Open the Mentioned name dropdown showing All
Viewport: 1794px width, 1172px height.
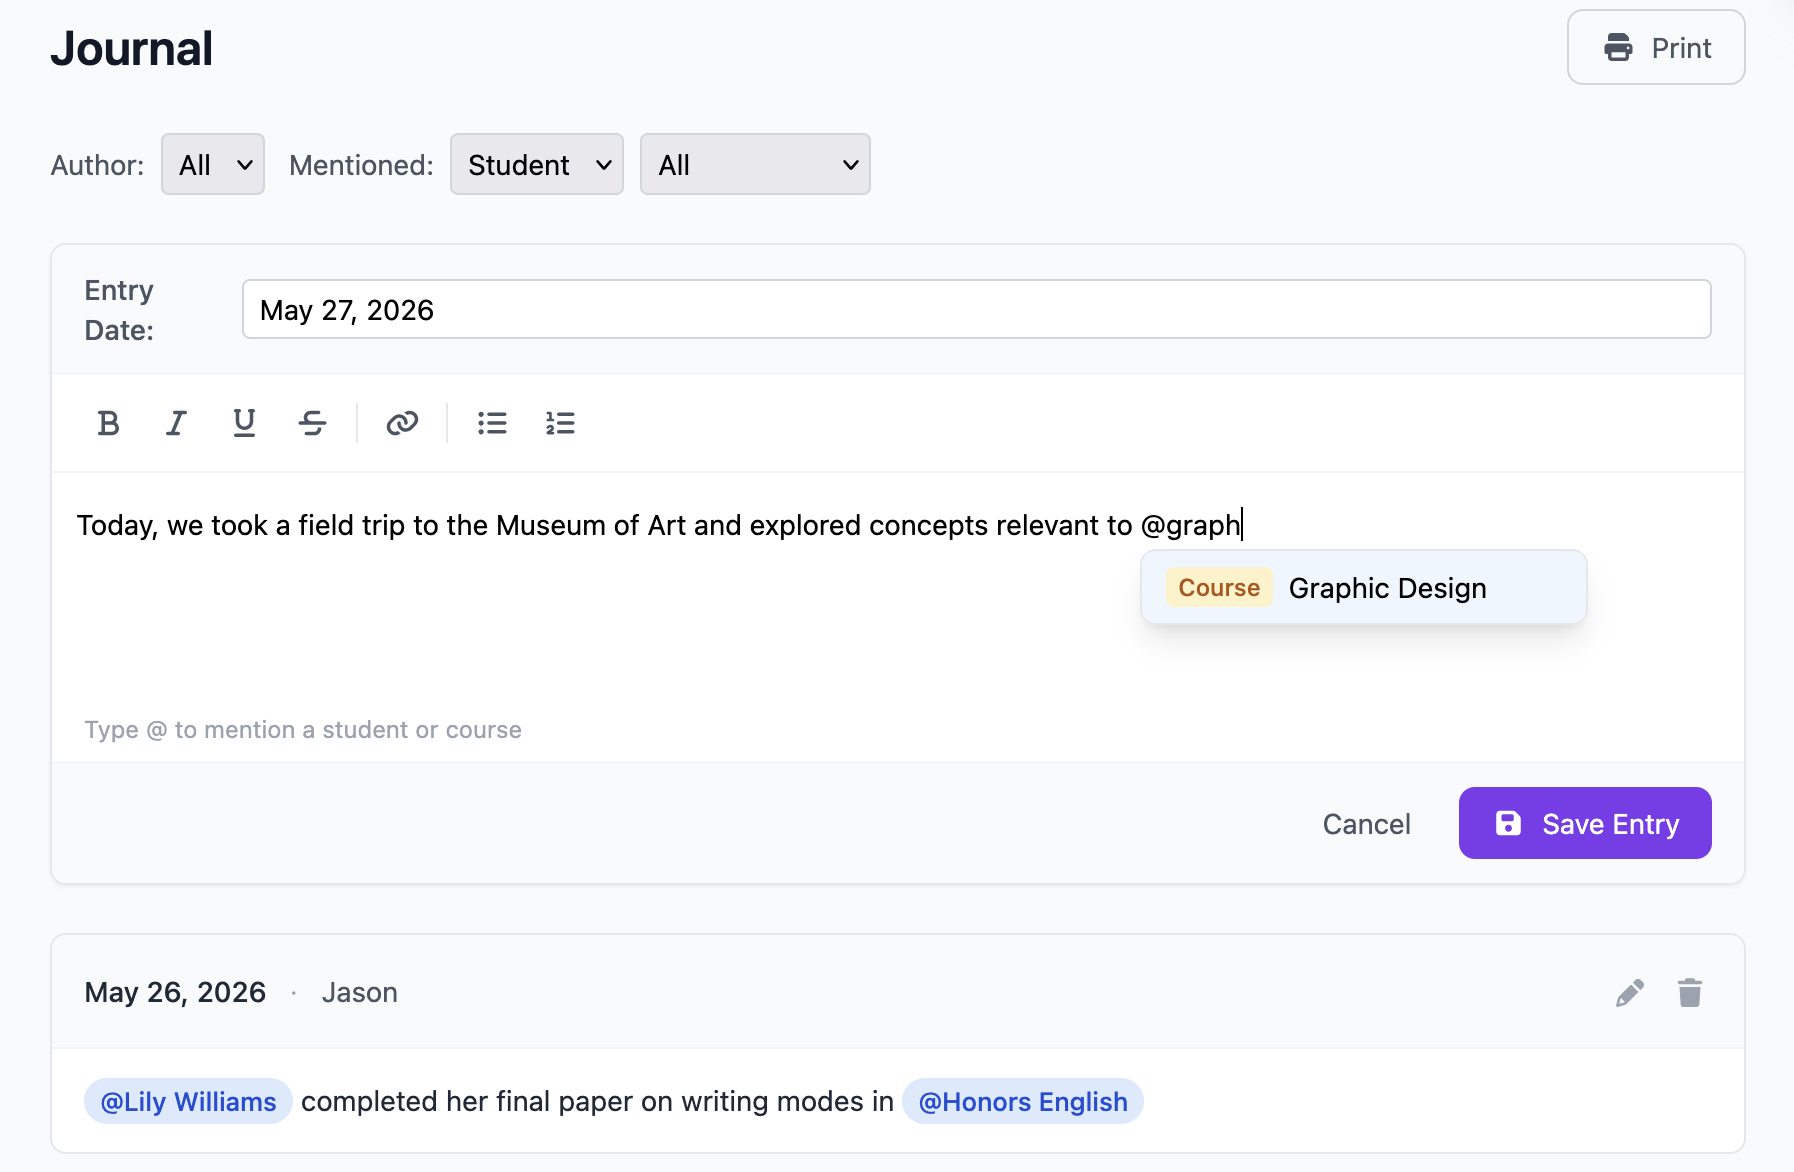click(x=755, y=164)
